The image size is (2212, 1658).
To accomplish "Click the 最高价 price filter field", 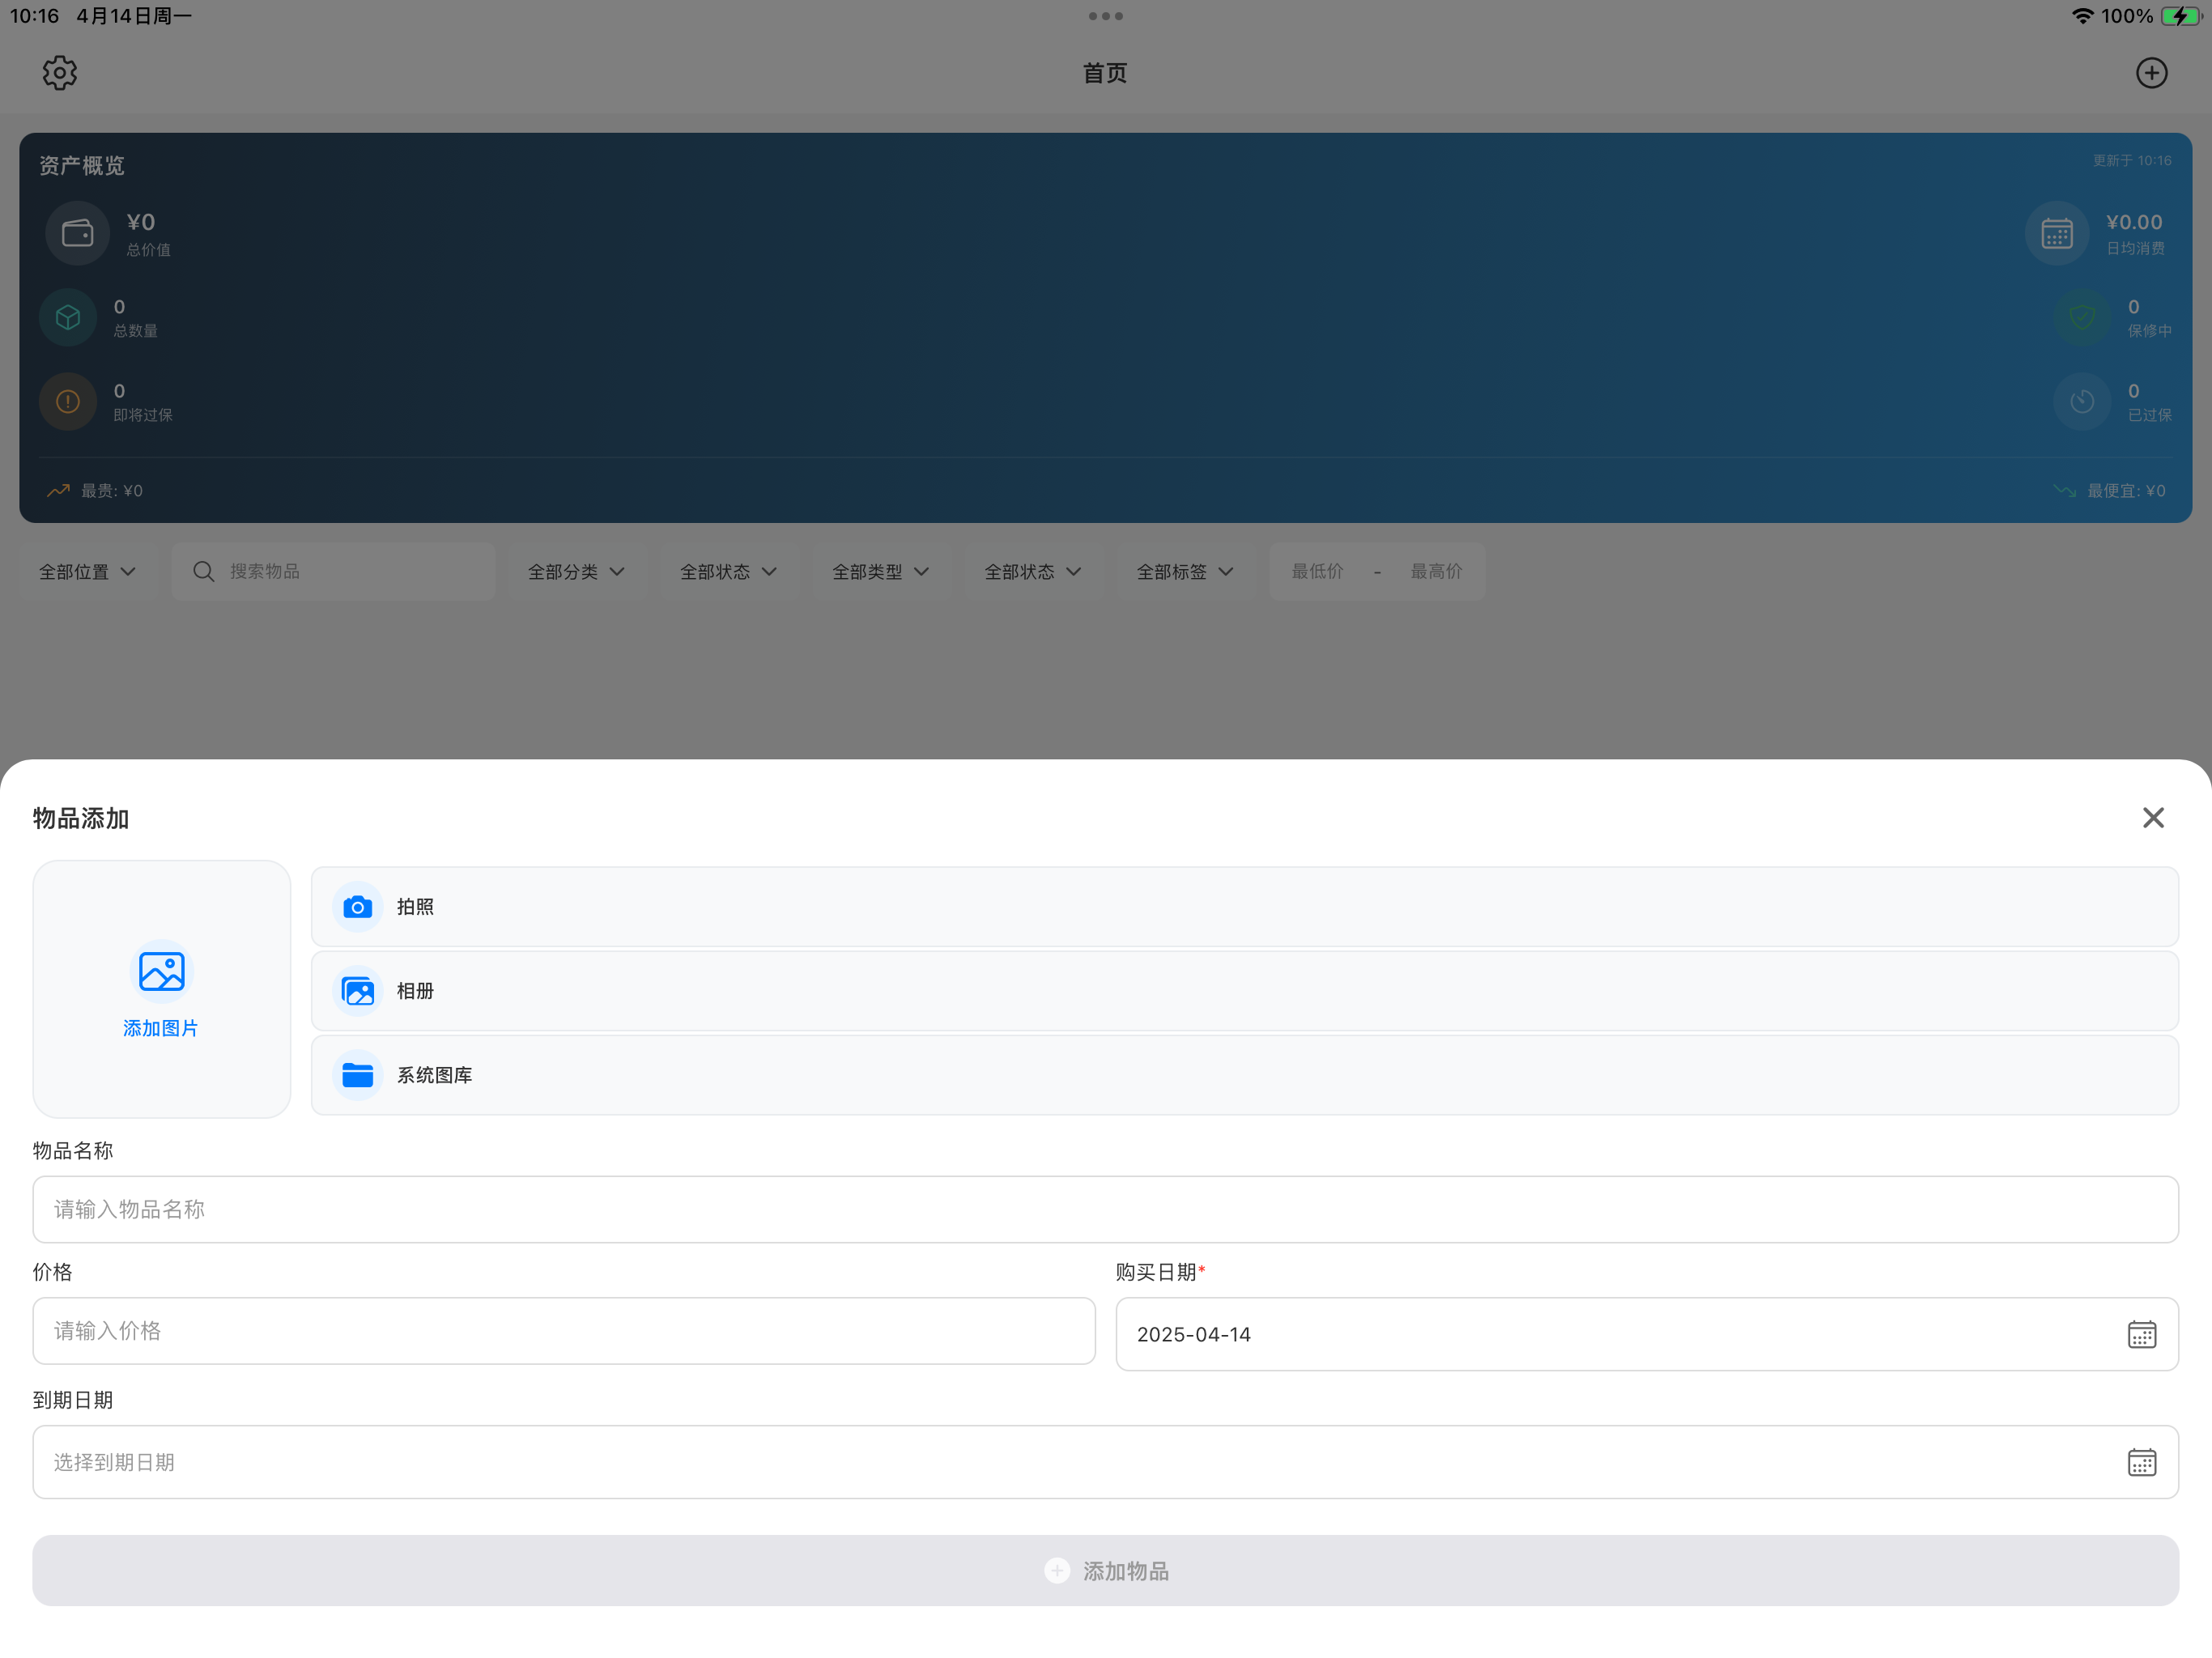I will [x=1437, y=572].
